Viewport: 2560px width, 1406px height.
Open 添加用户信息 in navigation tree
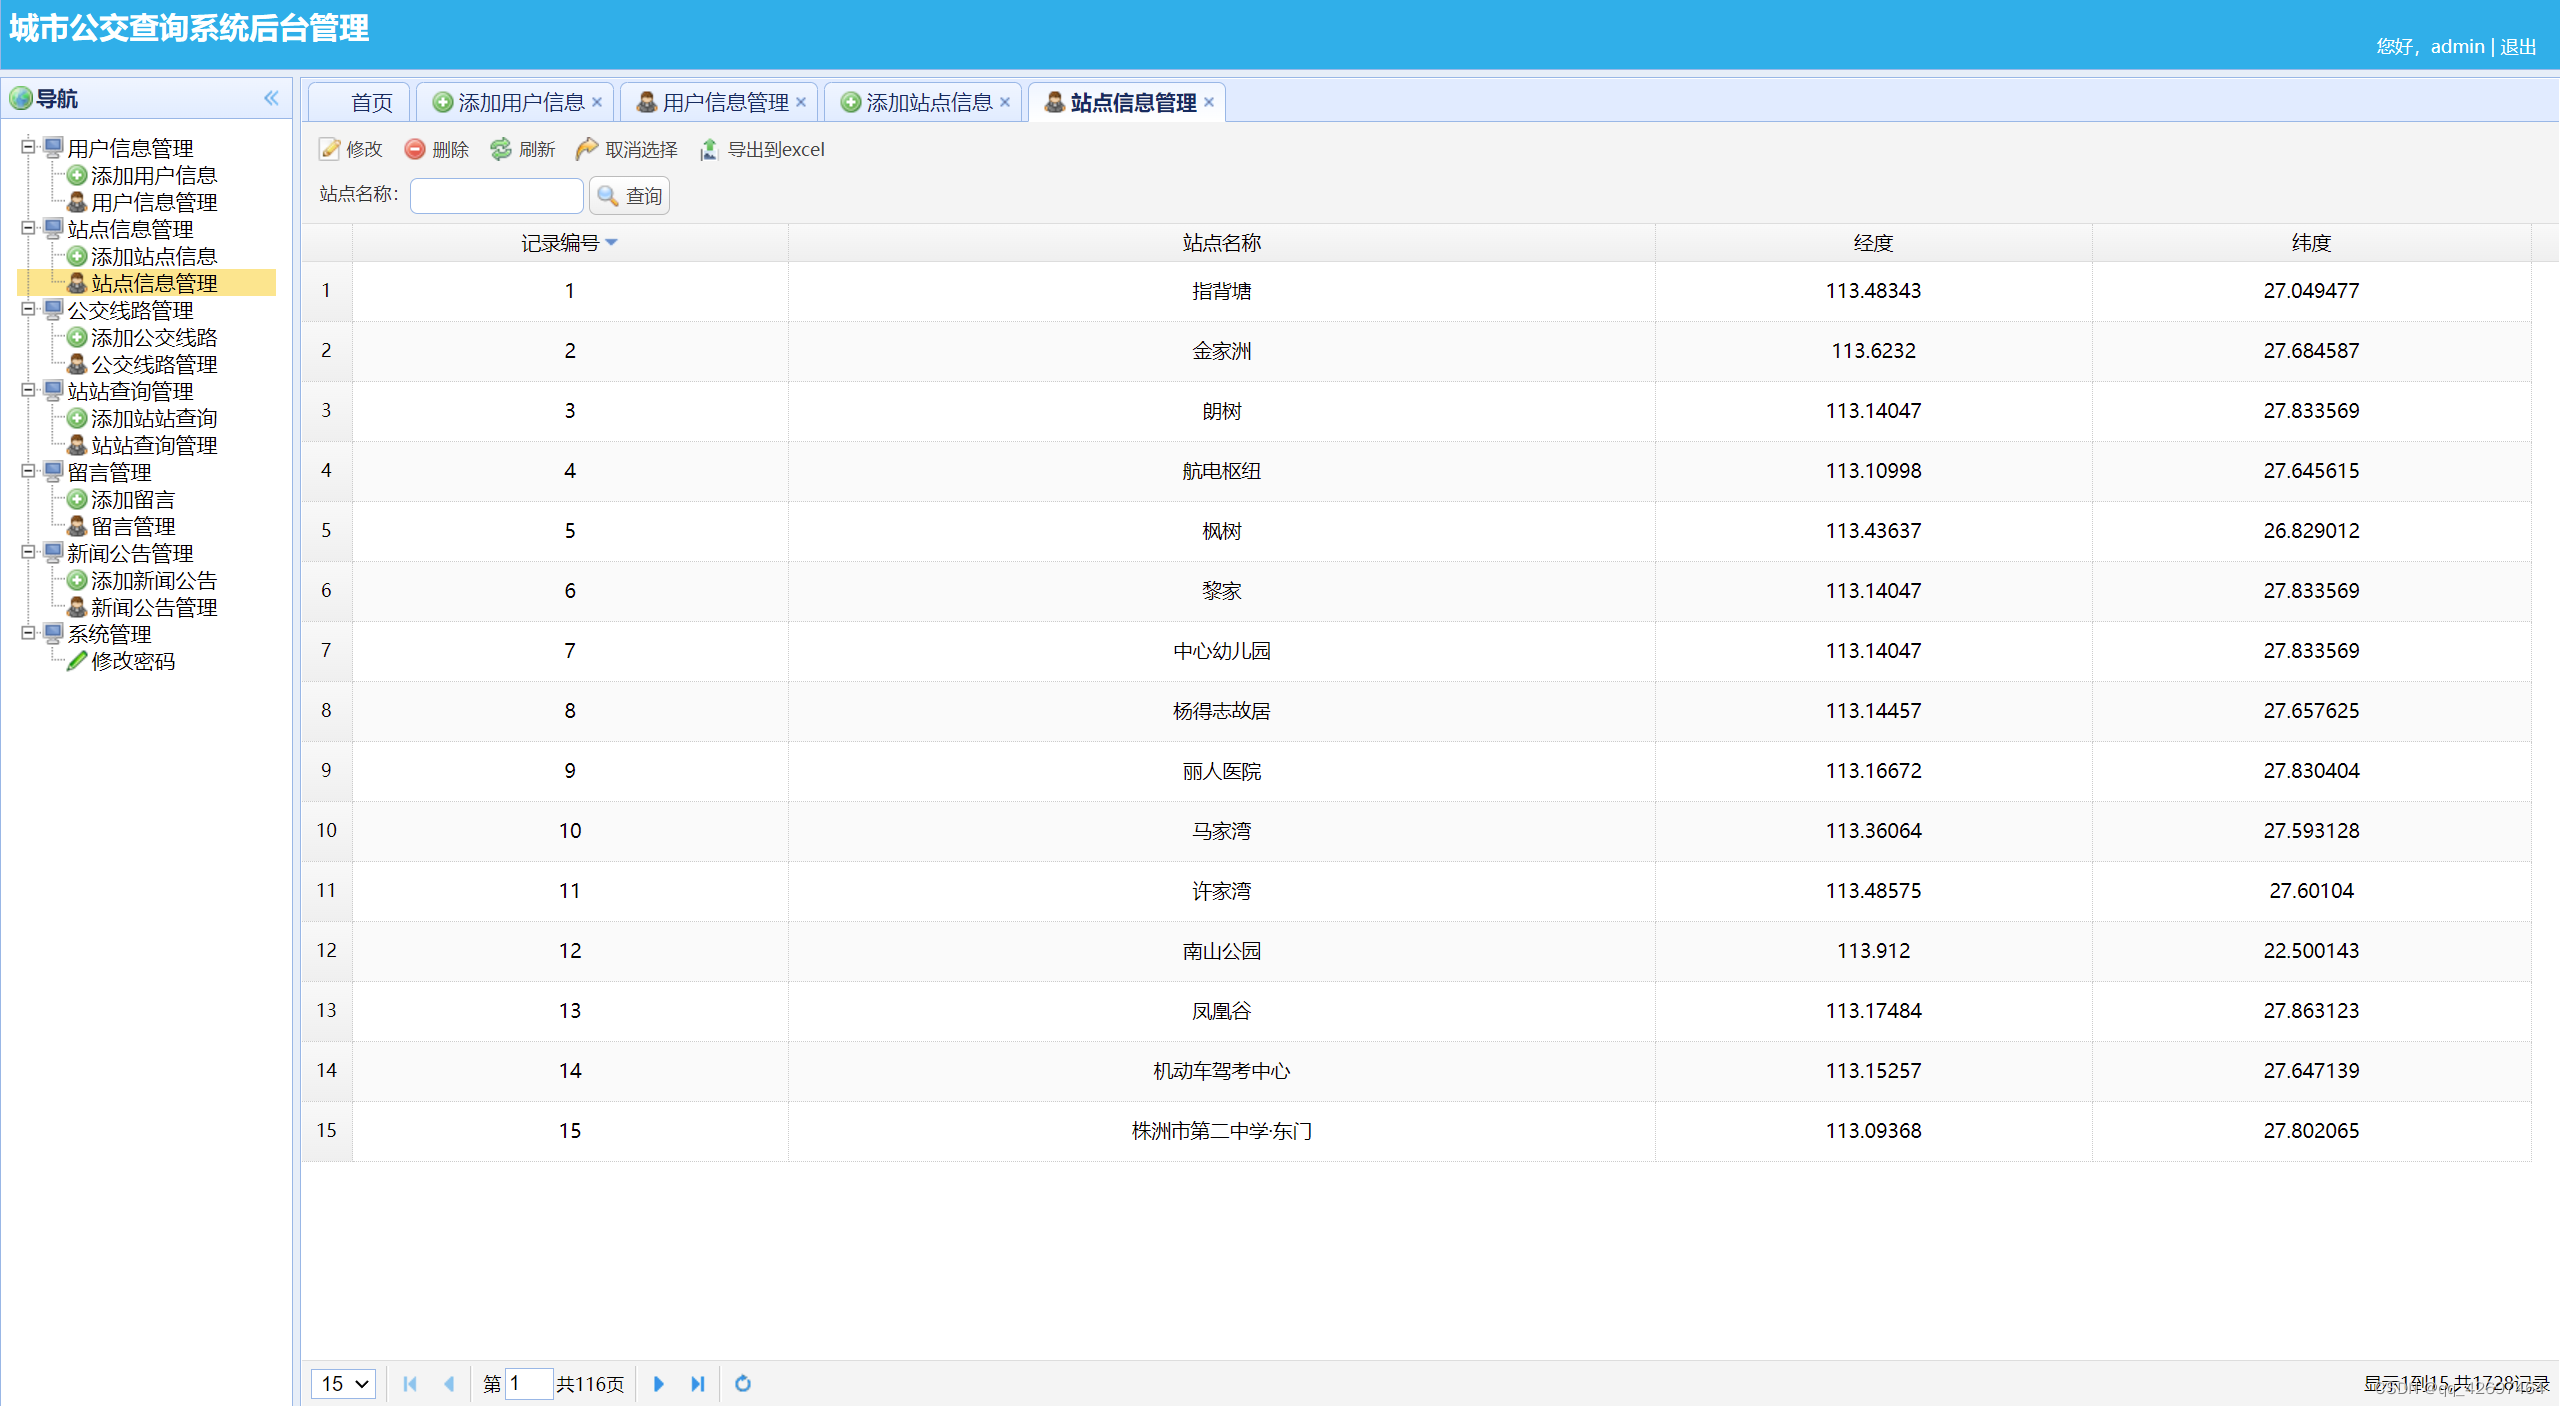(x=153, y=175)
